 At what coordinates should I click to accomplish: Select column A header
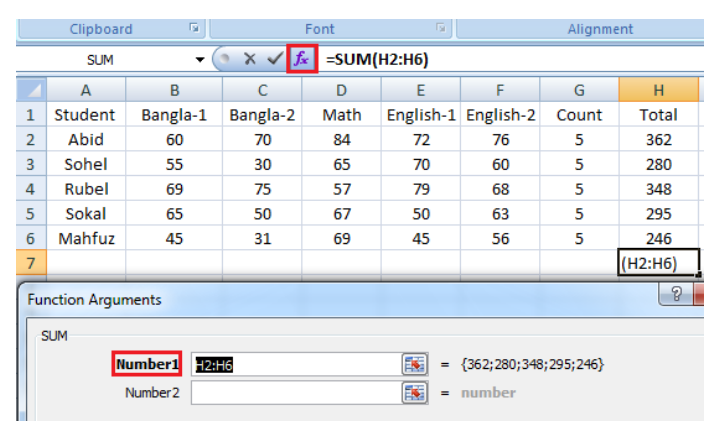click(85, 89)
